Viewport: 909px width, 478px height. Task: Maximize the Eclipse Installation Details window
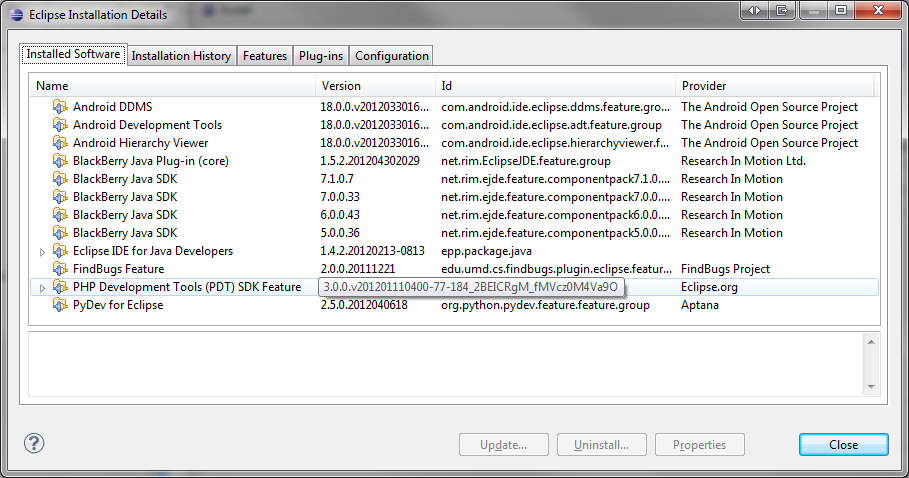pos(841,10)
